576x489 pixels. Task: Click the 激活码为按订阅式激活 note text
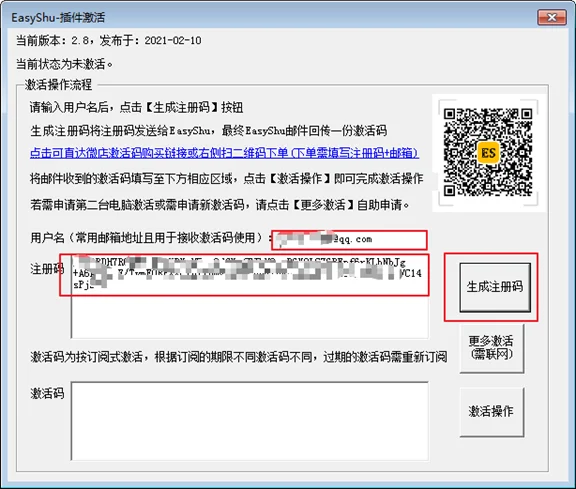tap(239, 357)
